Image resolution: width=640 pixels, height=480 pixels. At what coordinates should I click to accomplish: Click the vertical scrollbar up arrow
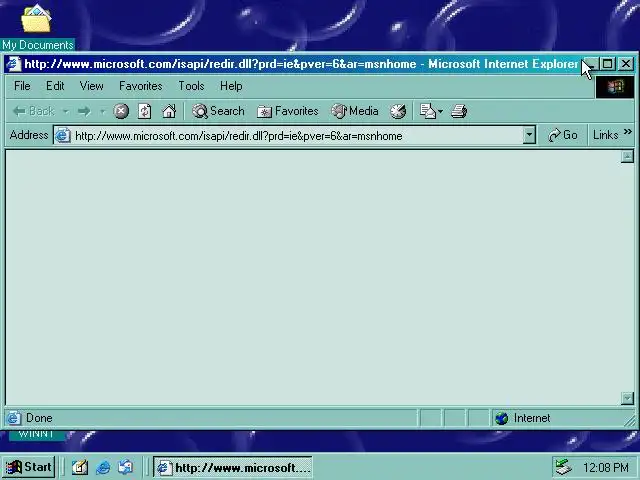pos(627,156)
